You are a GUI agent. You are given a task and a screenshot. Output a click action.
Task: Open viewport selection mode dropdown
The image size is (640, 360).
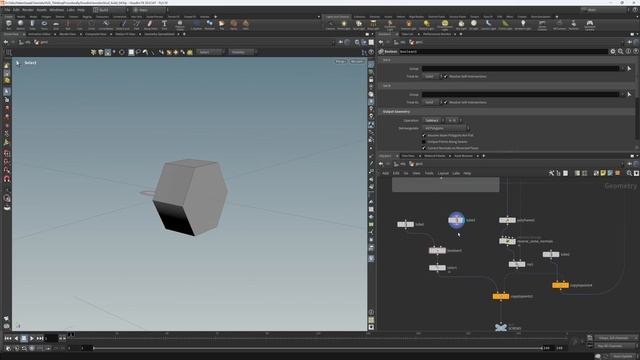210,52
